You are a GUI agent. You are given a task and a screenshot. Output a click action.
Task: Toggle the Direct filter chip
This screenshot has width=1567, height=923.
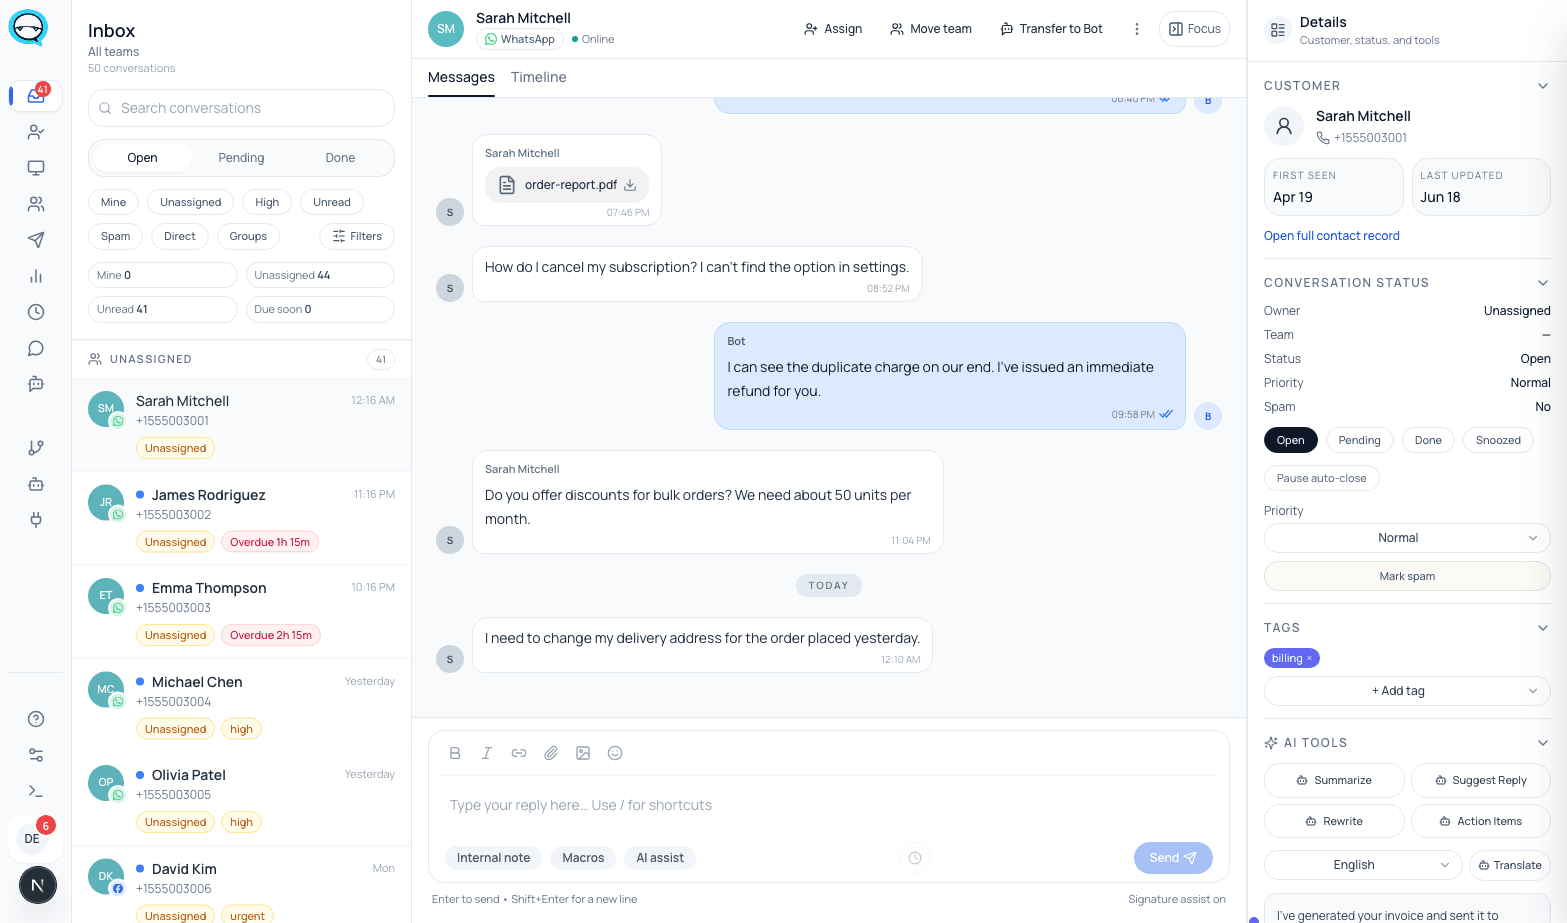(180, 236)
